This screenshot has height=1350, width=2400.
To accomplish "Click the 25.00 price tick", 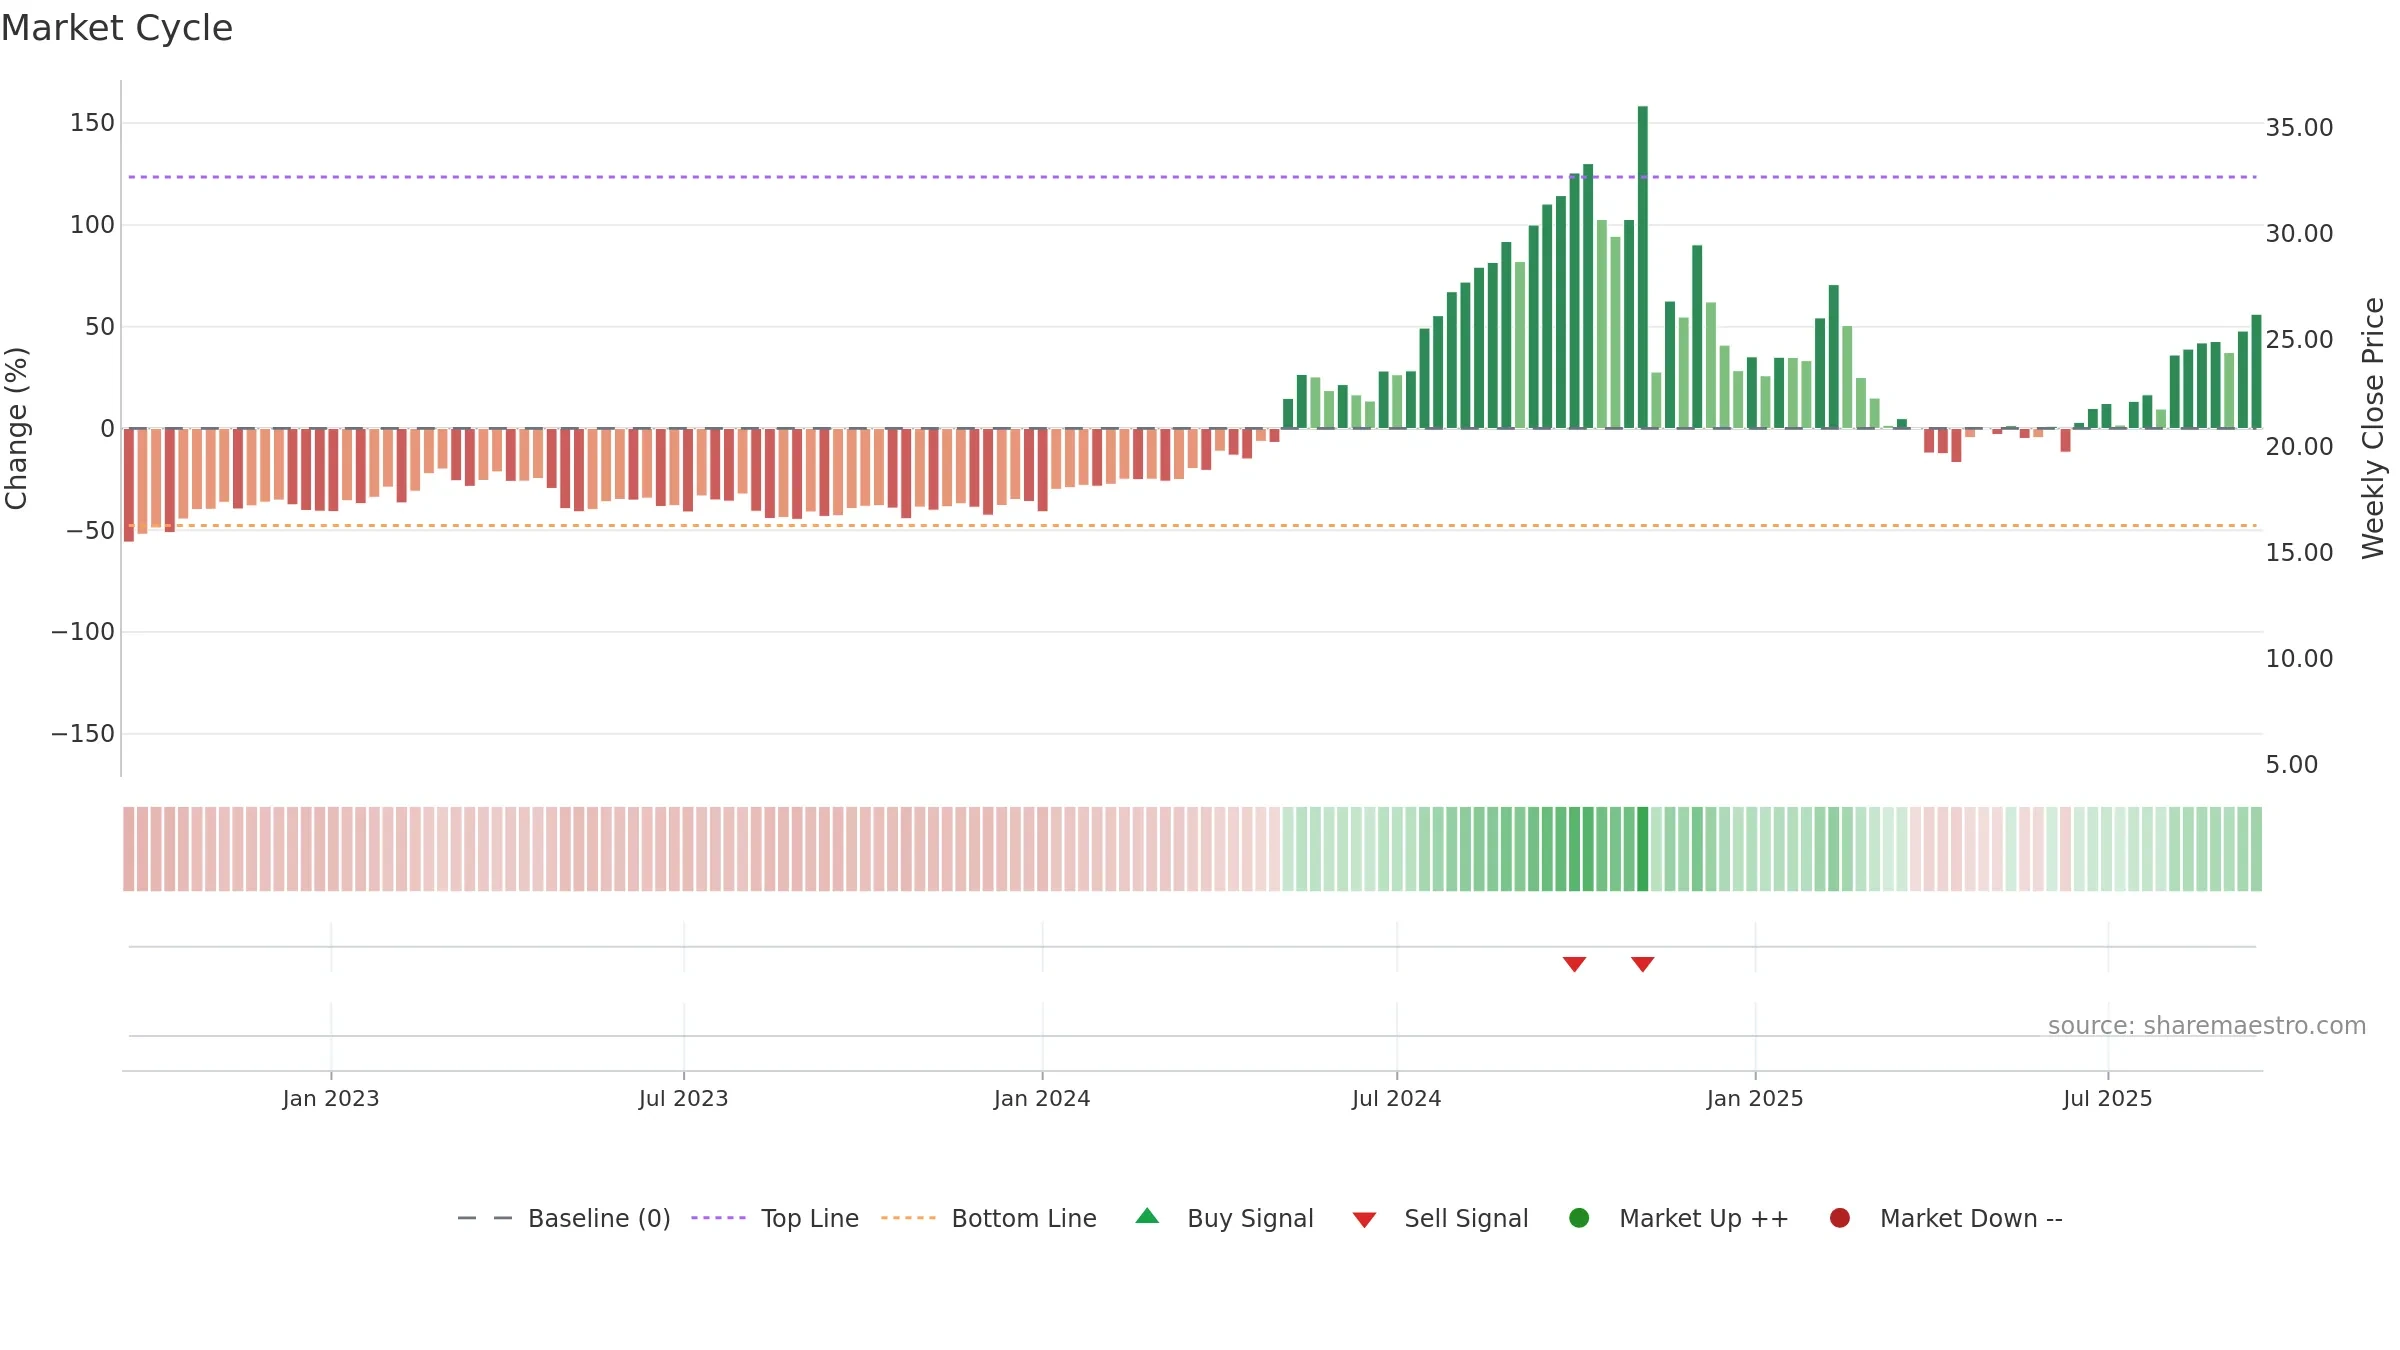I will pos(2299,340).
